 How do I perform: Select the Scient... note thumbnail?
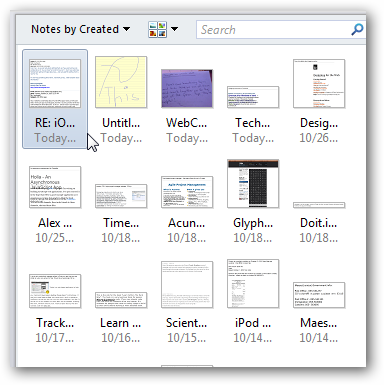click(187, 285)
